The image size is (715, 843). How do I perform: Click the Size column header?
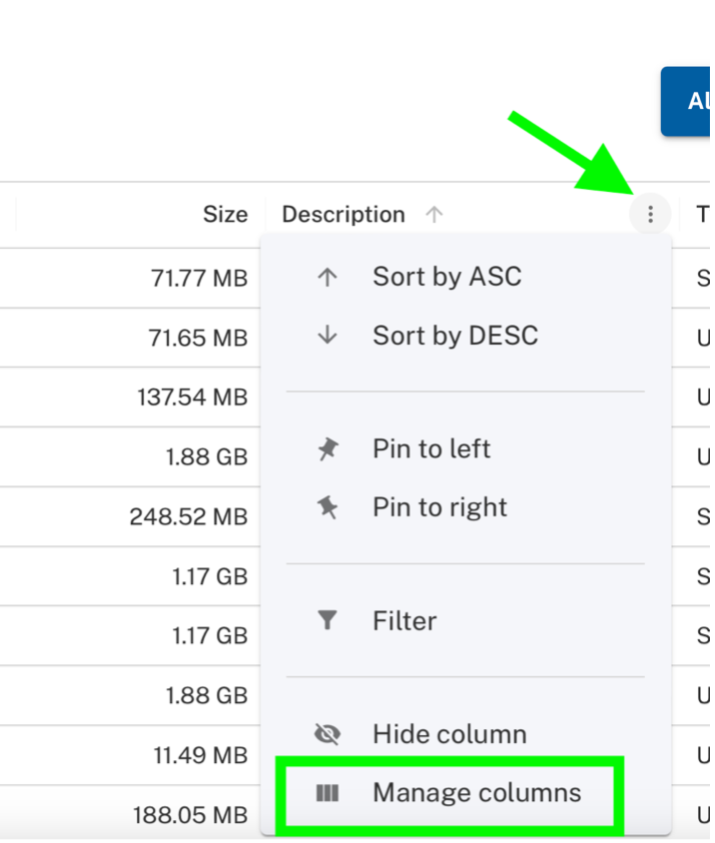(x=225, y=215)
